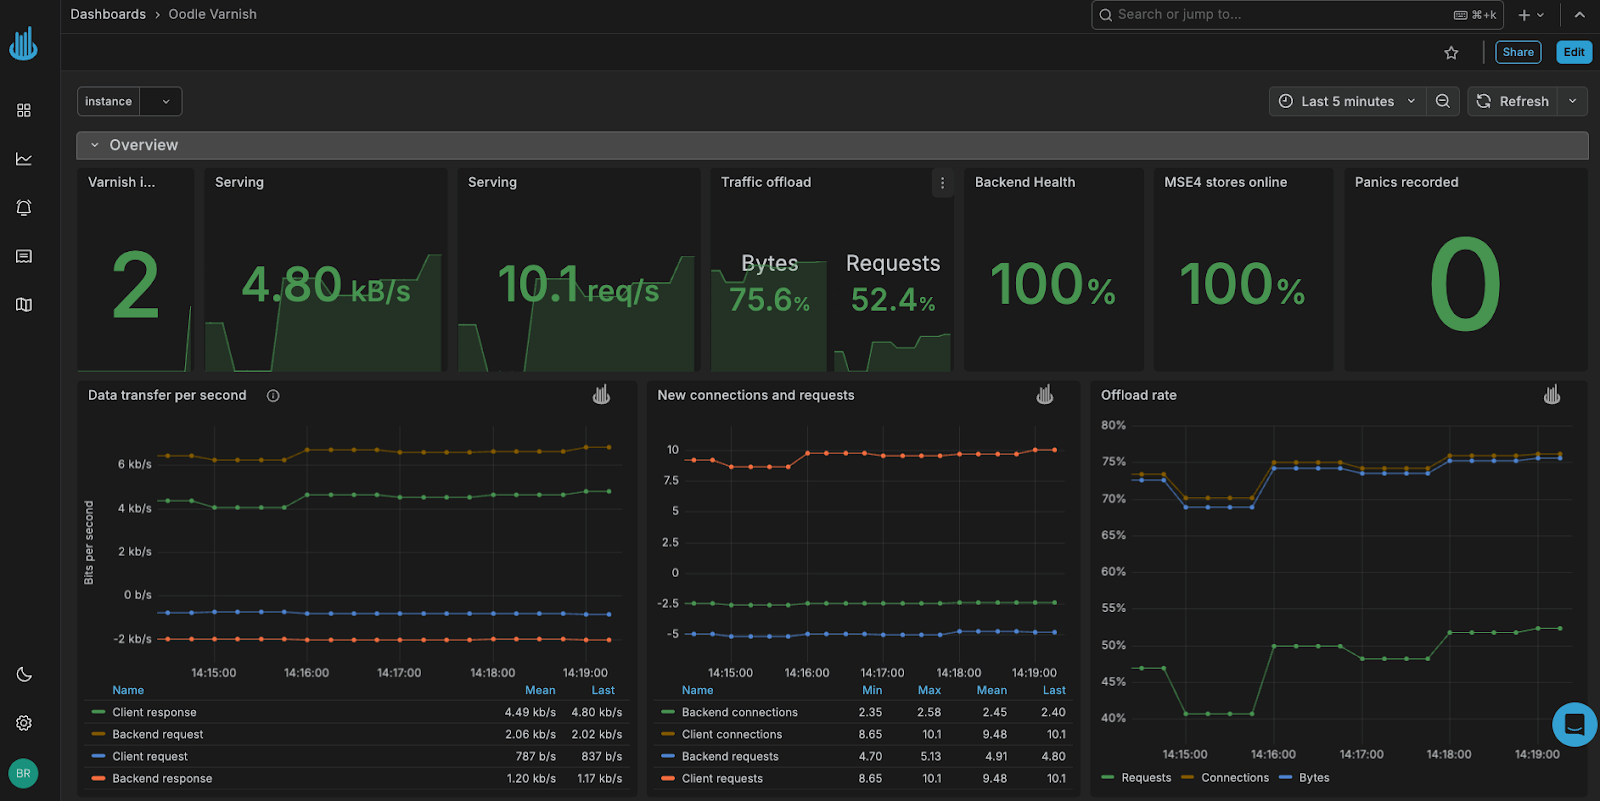Open the Last 5 minutes time picker
This screenshot has width=1600, height=801.
point(1347,101)
